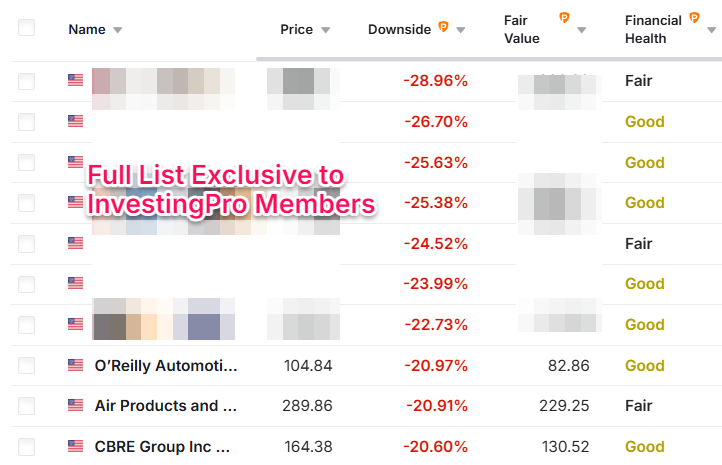This screenshot has width=722, height=465.
Task: Click the Fair health rating in -24.52% row
Action: pyautogui.click(x=639, y=244)
